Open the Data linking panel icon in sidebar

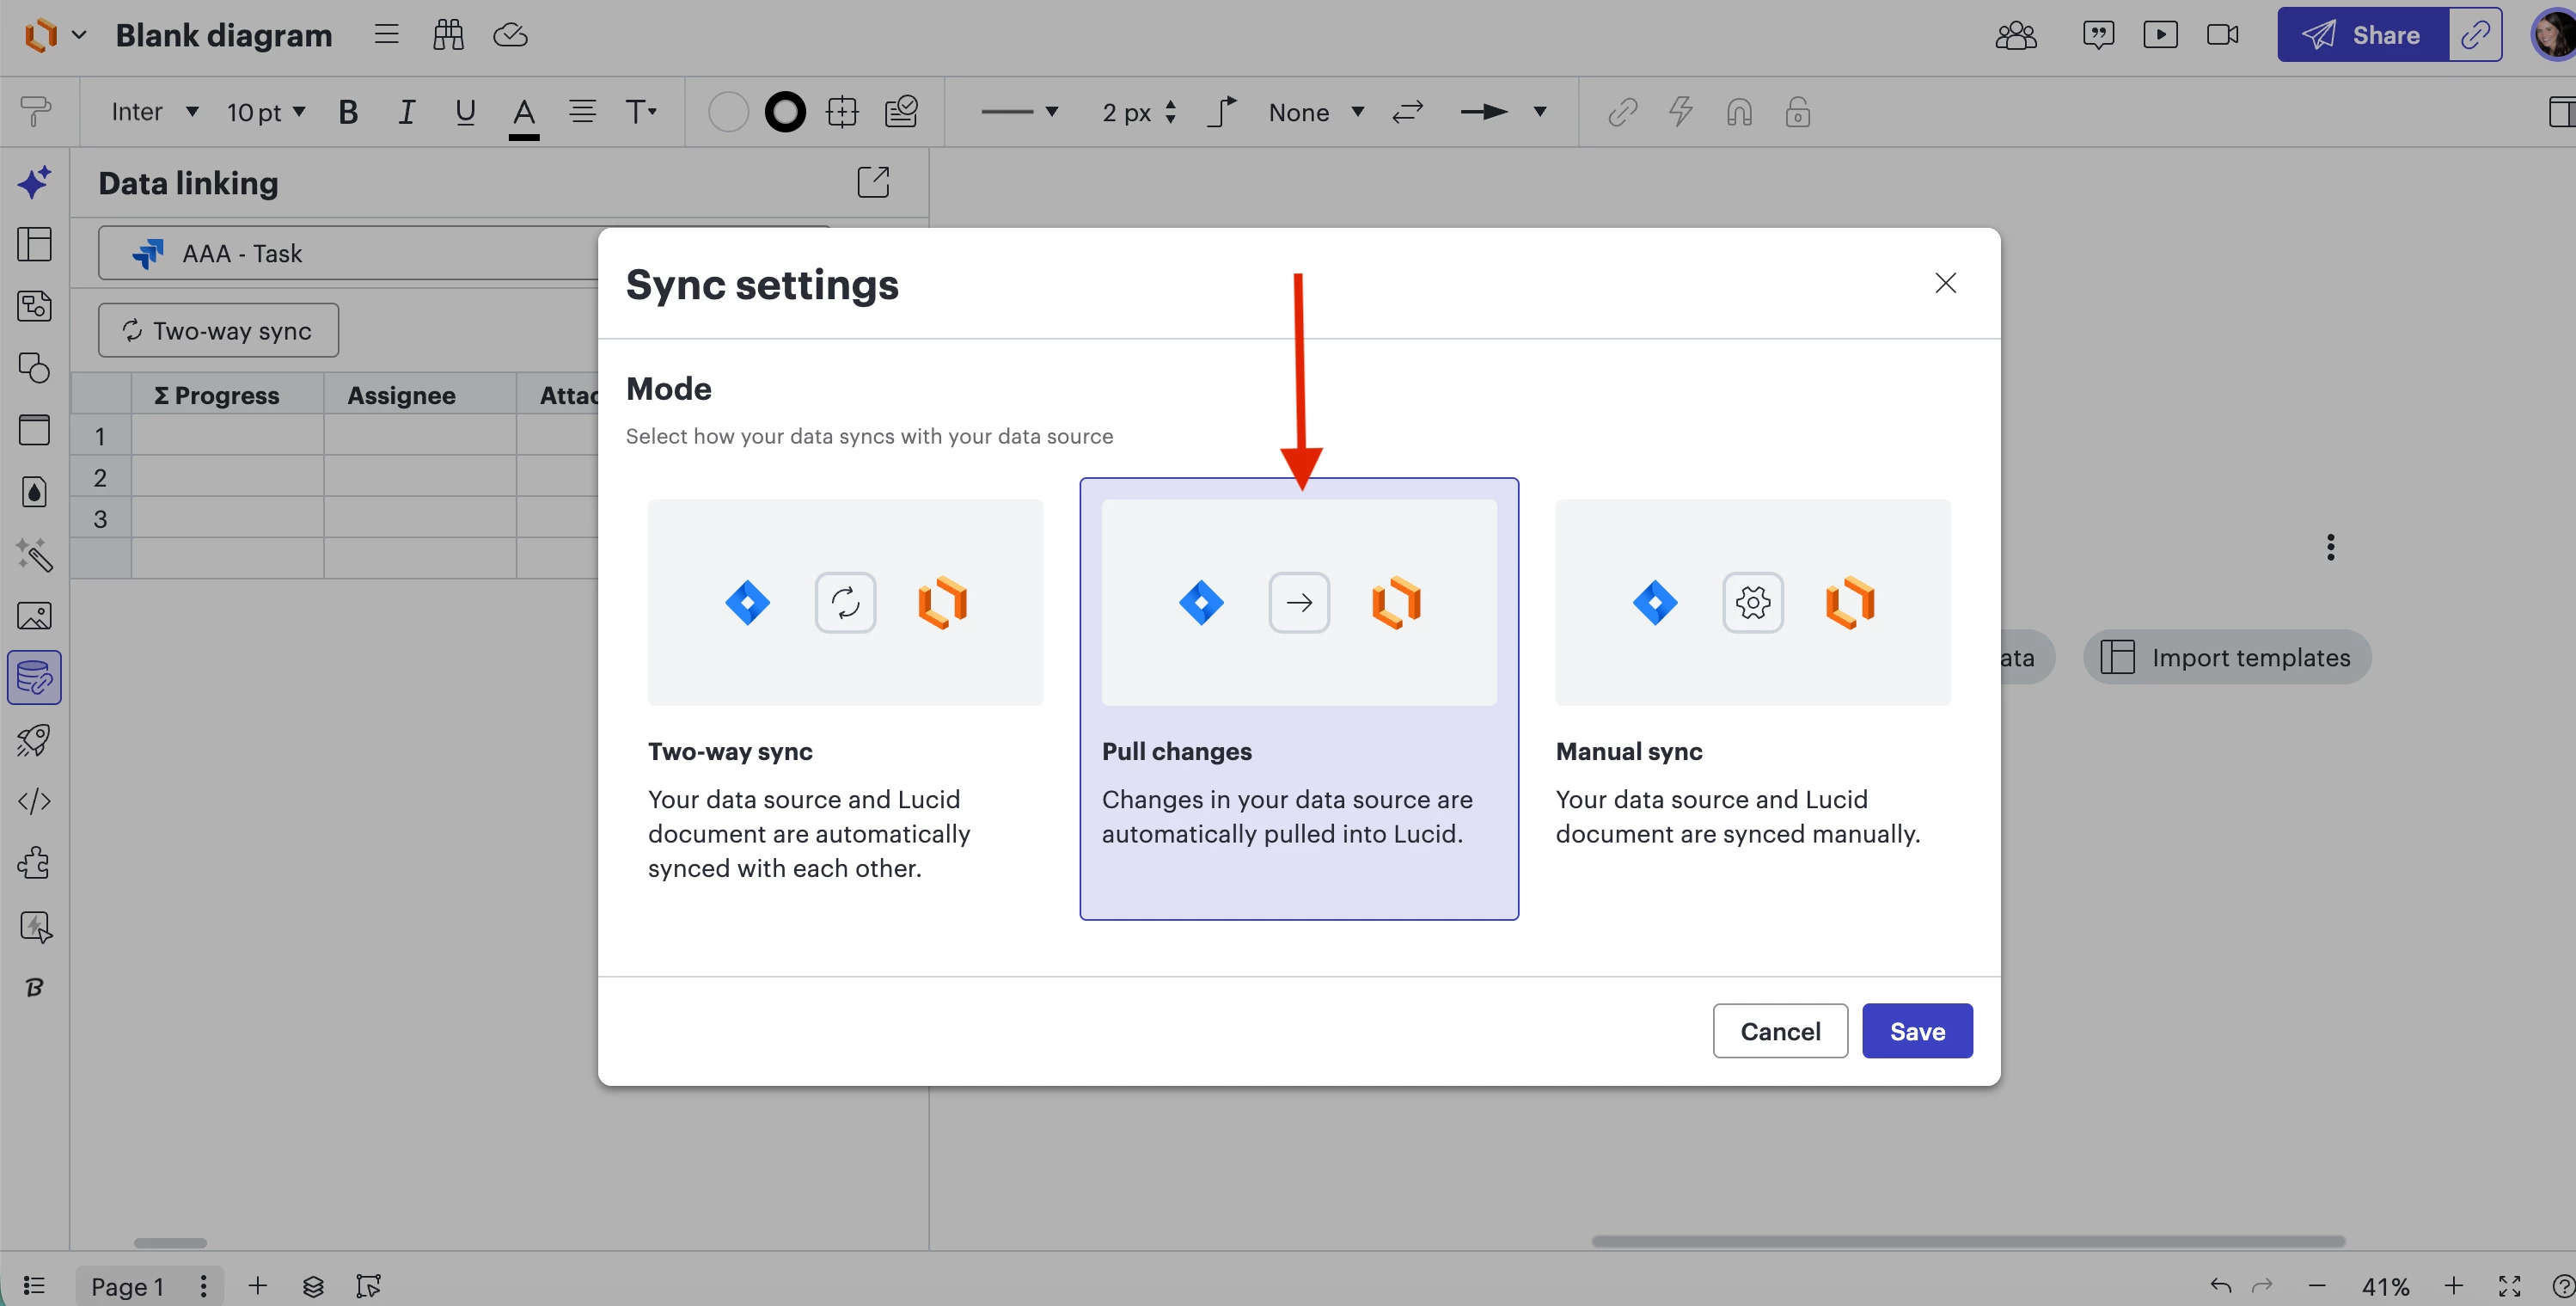tap(35, 678)
